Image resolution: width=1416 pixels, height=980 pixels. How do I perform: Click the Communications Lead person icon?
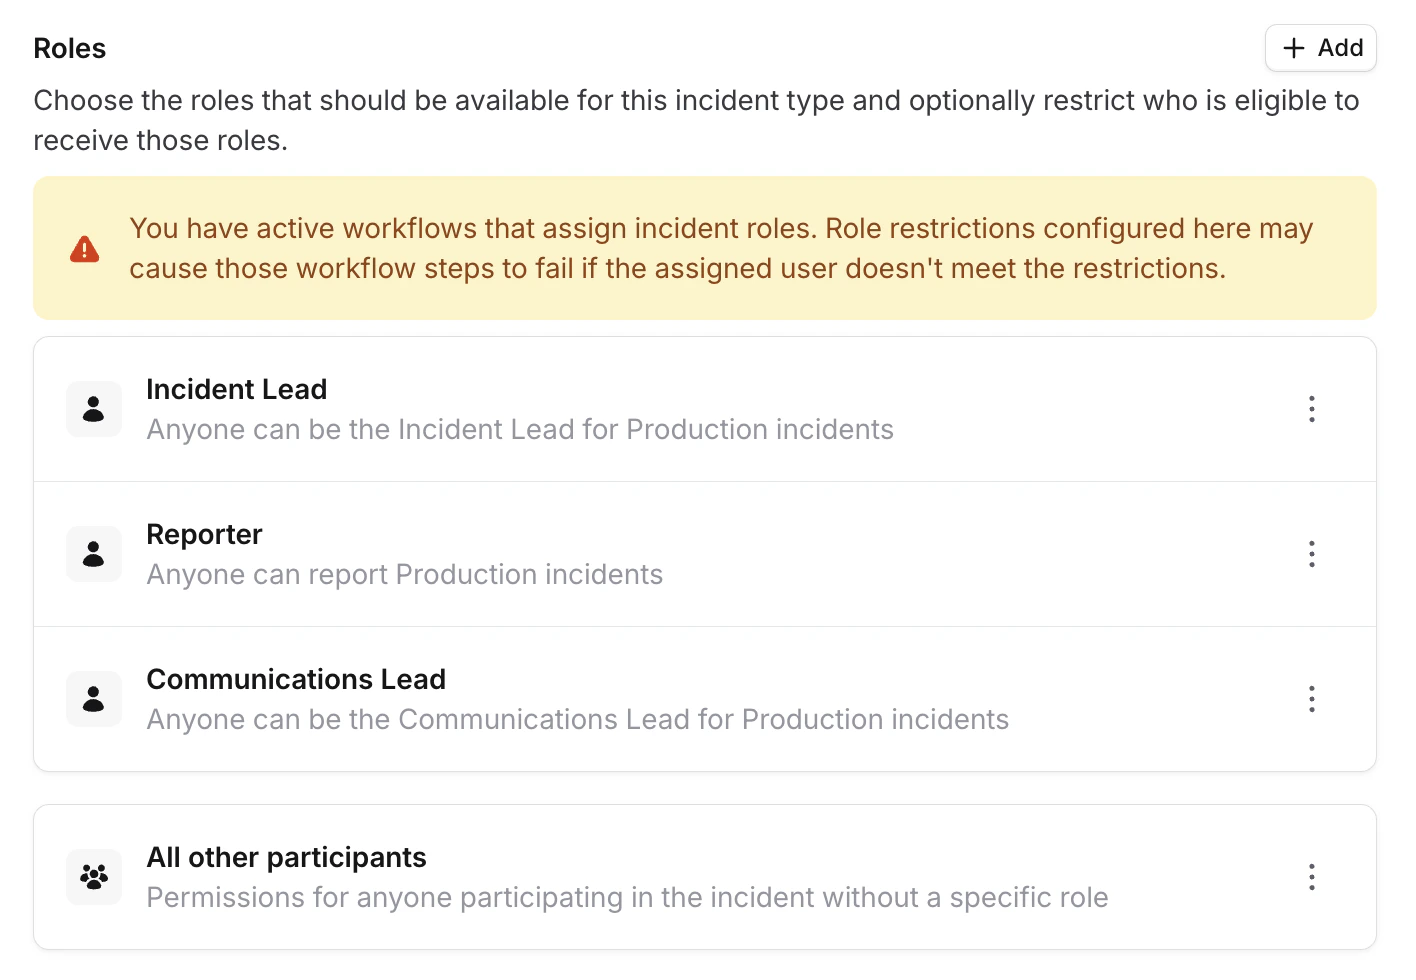point(93,698)
